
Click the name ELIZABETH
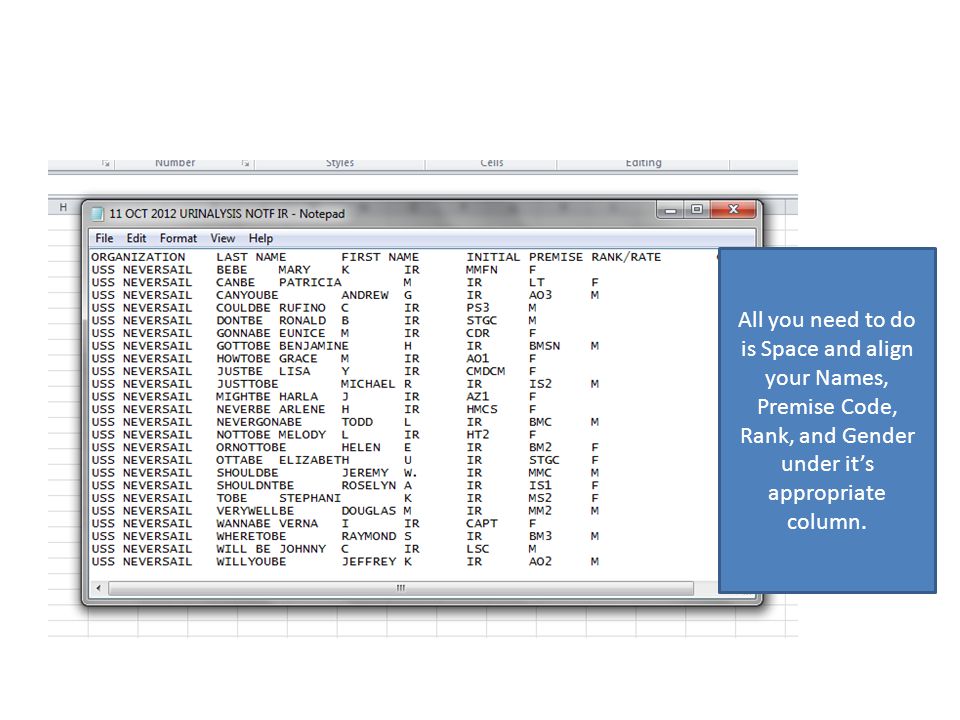(x=314, y=460)
